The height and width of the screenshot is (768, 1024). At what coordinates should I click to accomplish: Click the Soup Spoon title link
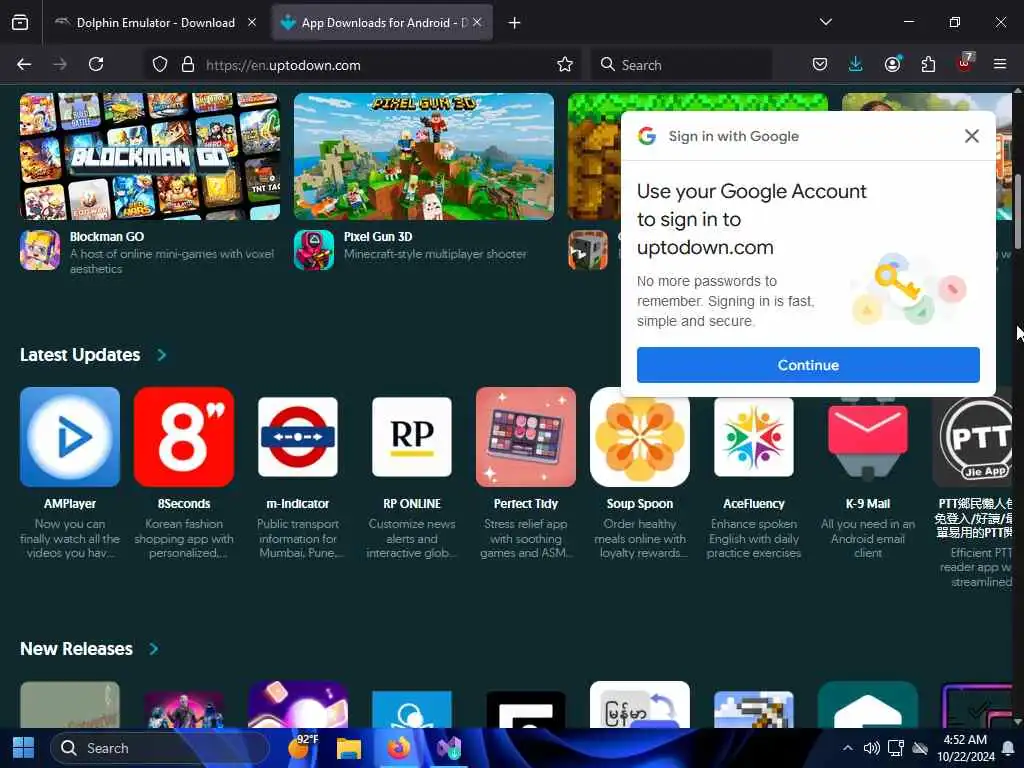(x=639, y=504)
